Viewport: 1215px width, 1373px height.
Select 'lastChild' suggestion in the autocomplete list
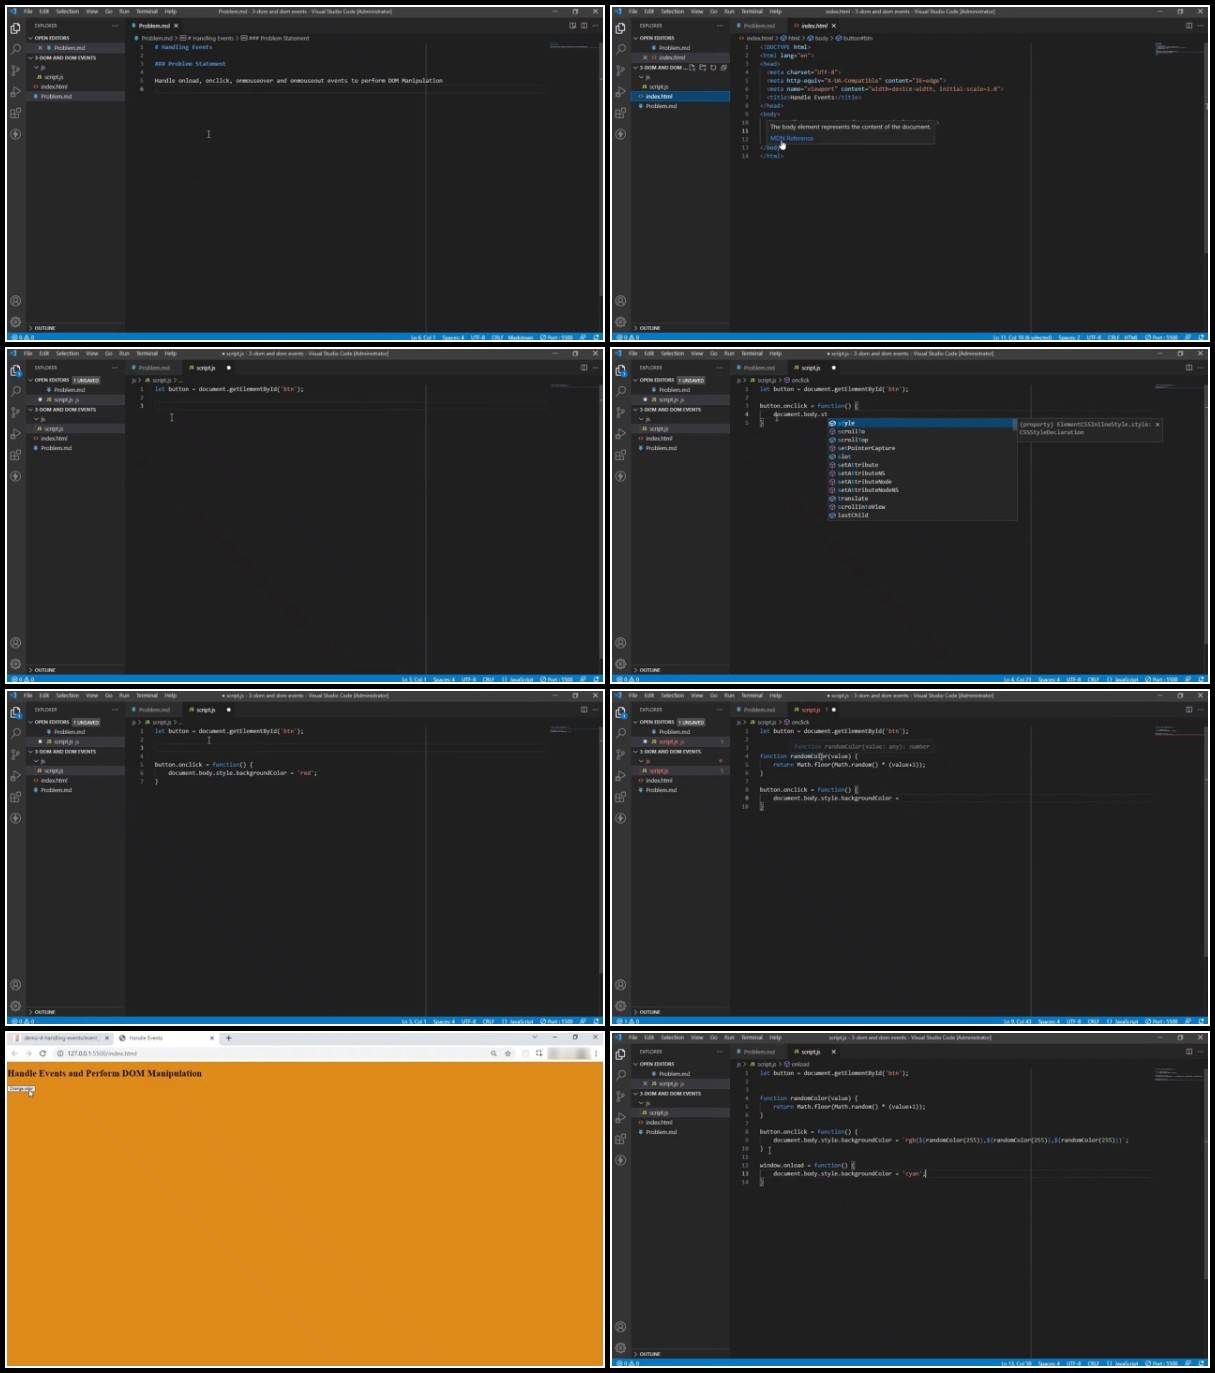pos(920,515)
